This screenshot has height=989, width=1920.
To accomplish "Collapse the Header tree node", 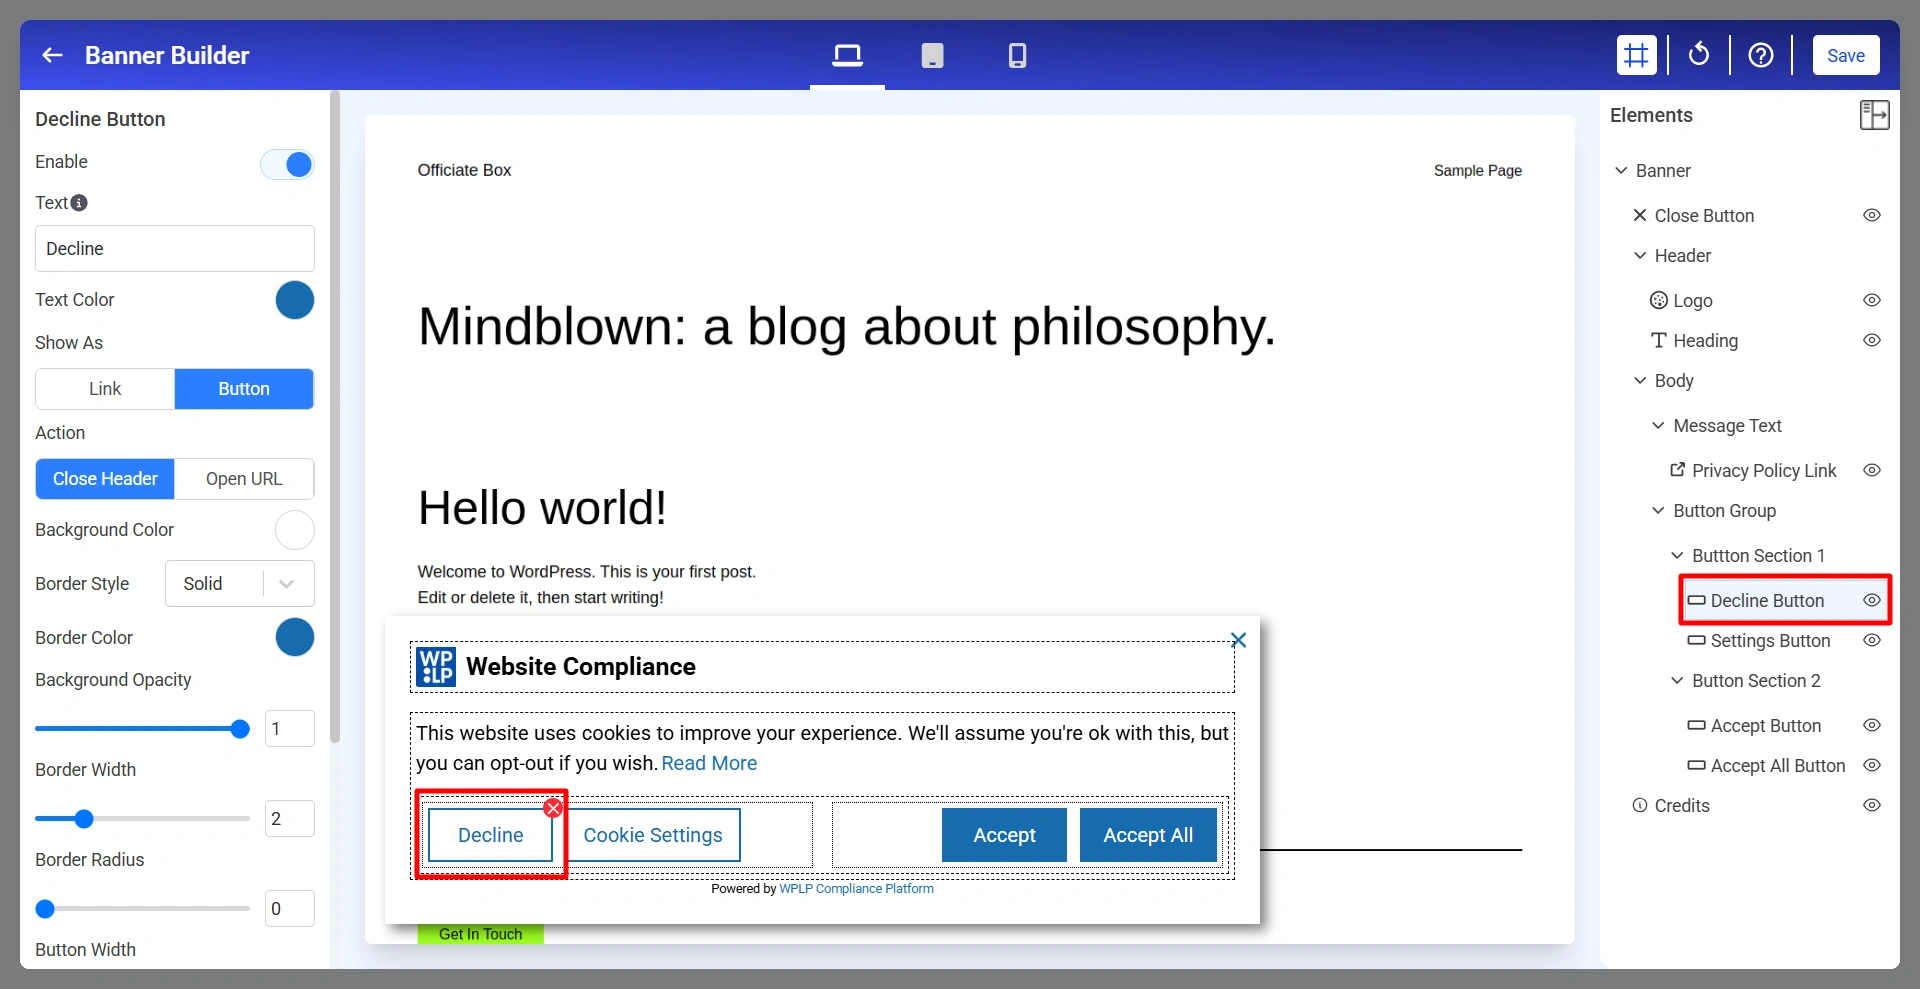I will point(1640,256).
